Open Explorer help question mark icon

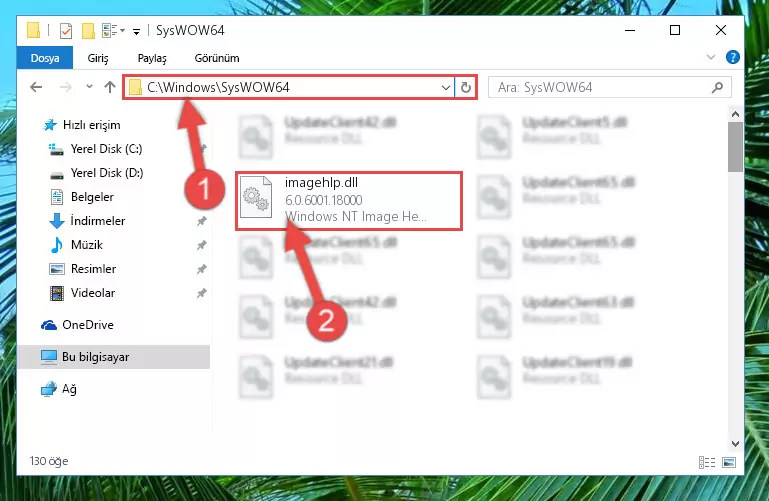pyautogui.click(x=732, y=57)
